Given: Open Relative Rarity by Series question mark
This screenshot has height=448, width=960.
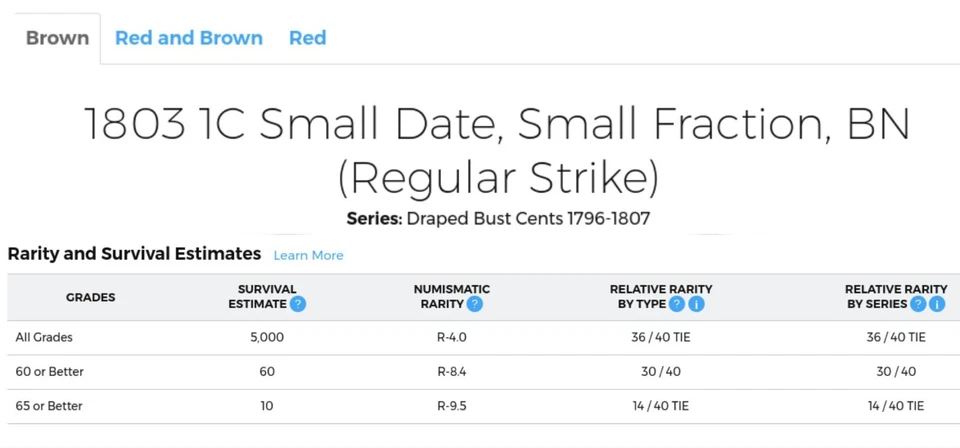Looking at the screenshot, I should tap(918, 304).
